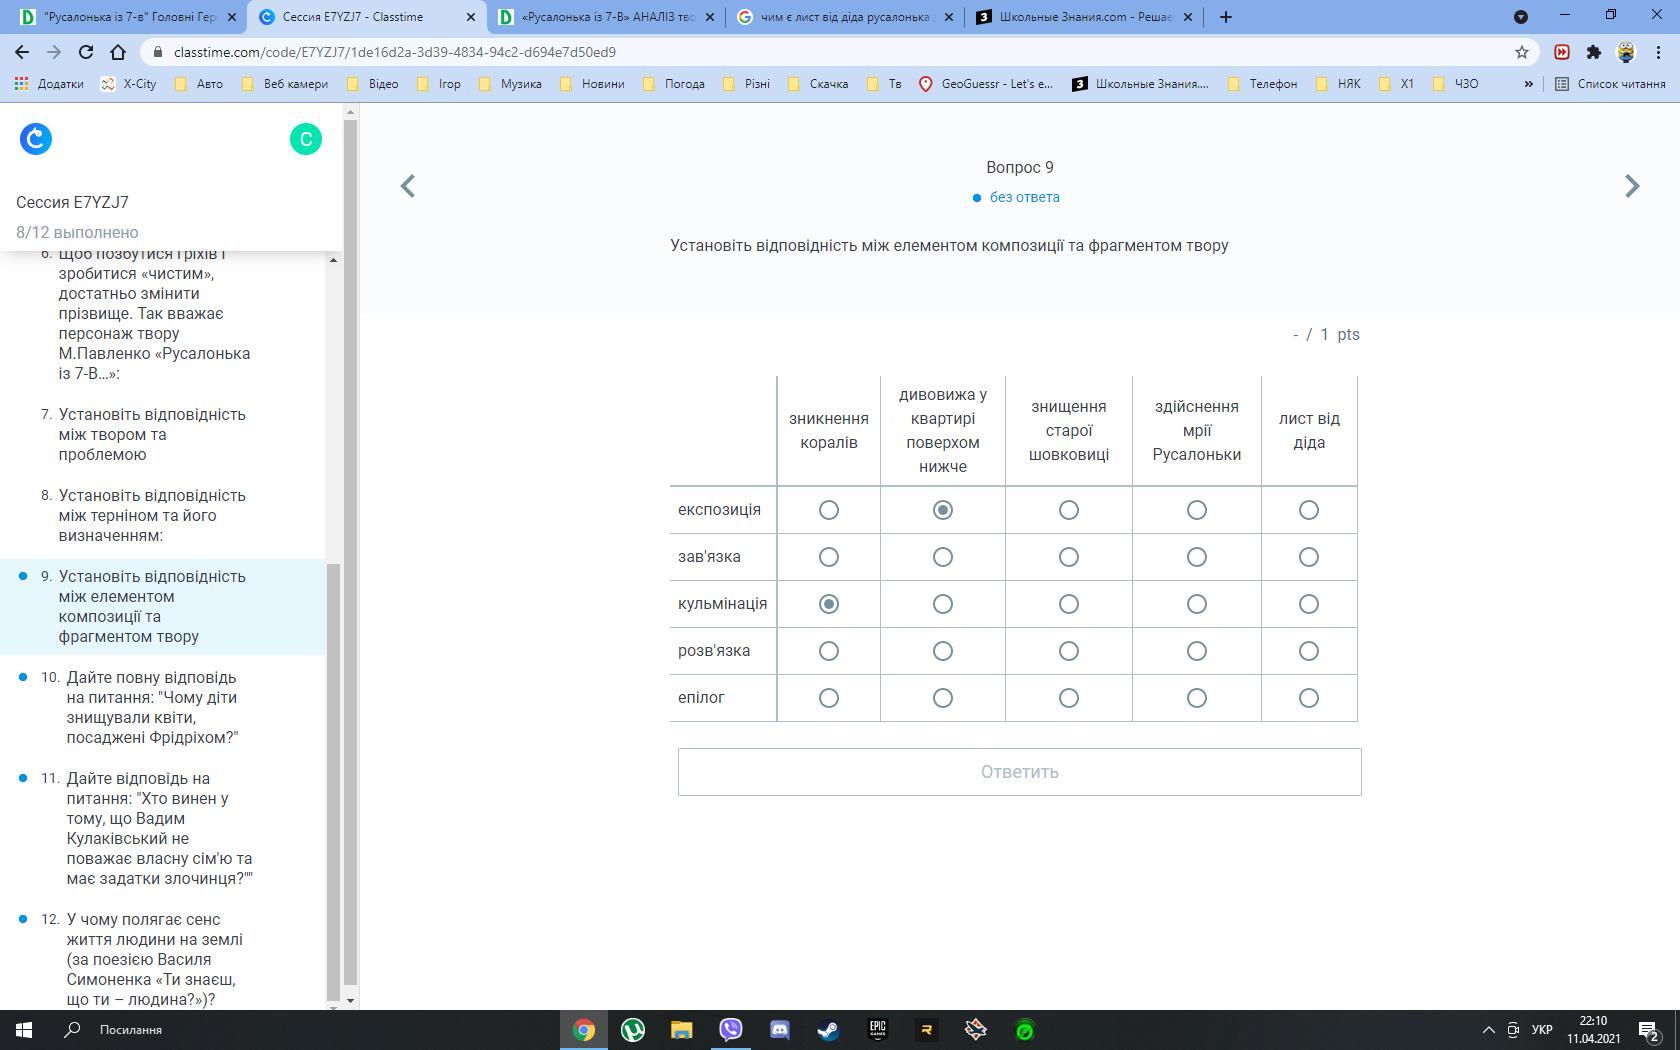Open File Explorer from the taskbar
Viewport: 1680px width, 1050px height.
[x=682, y=1030]
